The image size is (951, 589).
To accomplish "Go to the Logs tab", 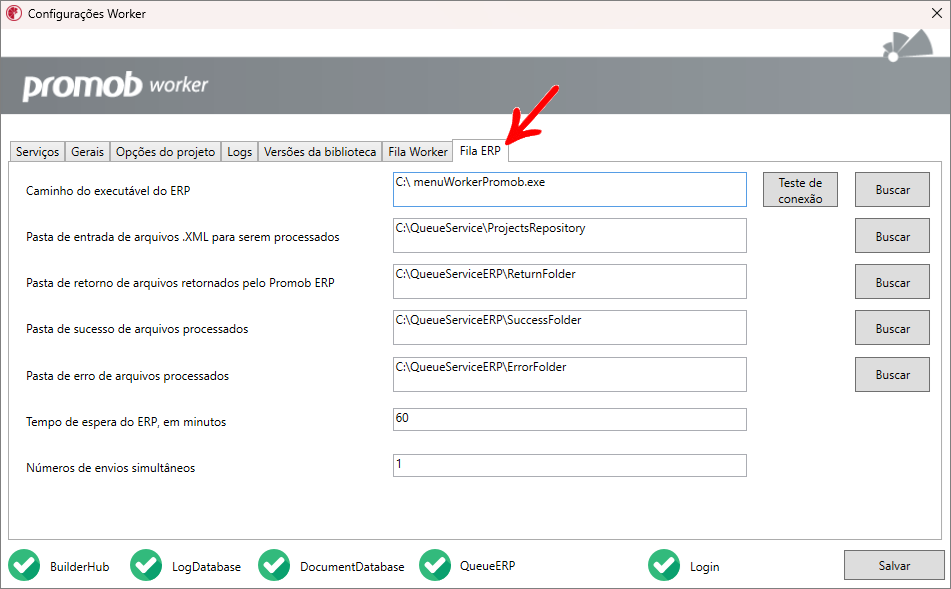I will tap(240, 152).
